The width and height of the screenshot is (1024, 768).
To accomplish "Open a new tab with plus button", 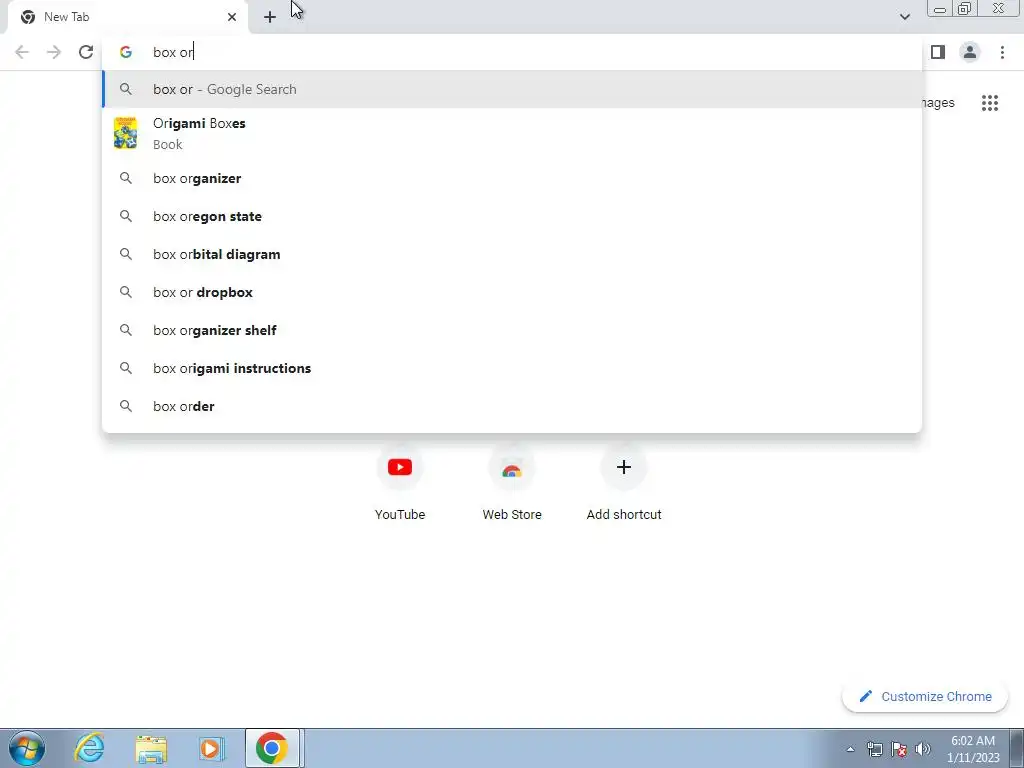I will pos(270,17).
